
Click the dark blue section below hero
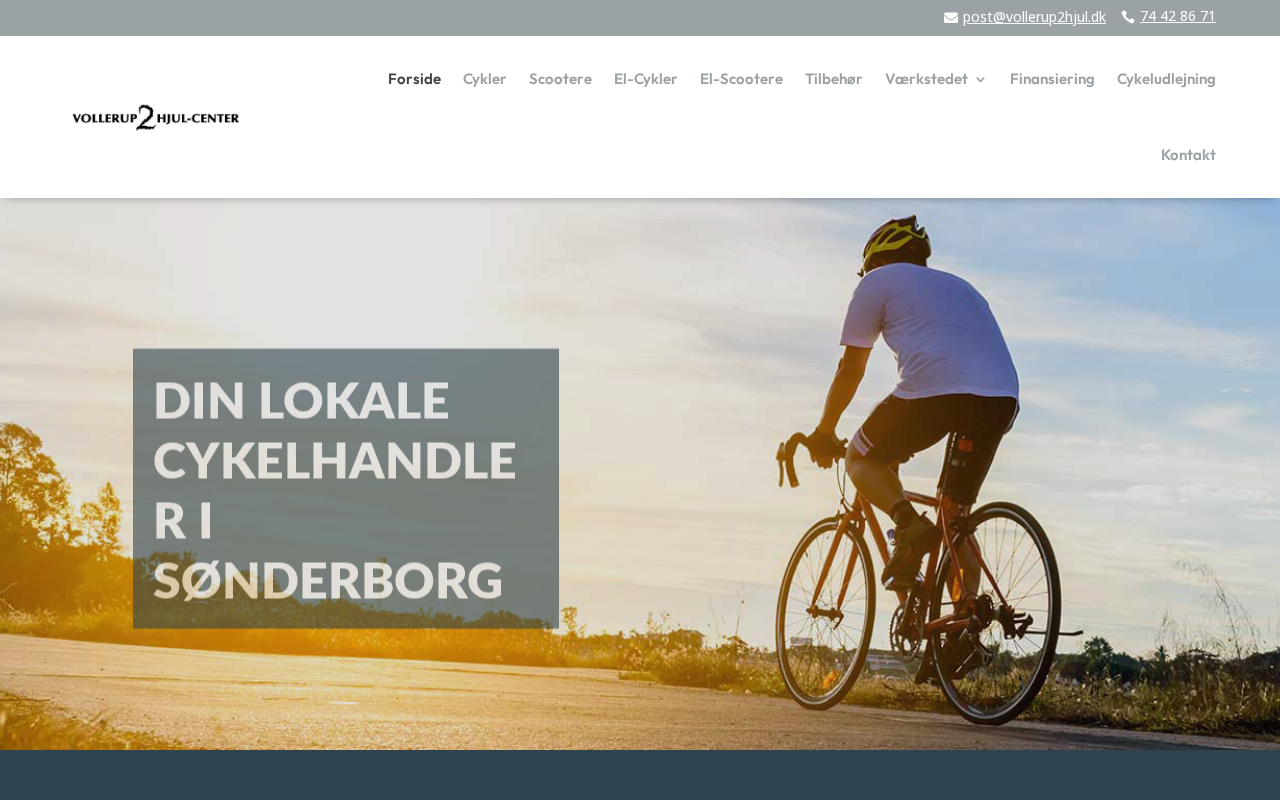click(640, 775)
